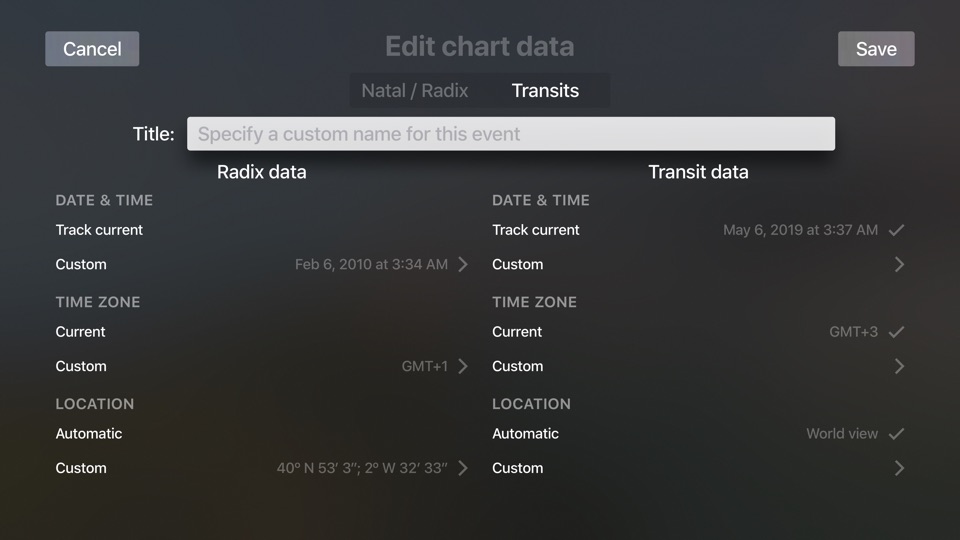
Task: Click checkmark beside World view location
Action: coord(896,434)
